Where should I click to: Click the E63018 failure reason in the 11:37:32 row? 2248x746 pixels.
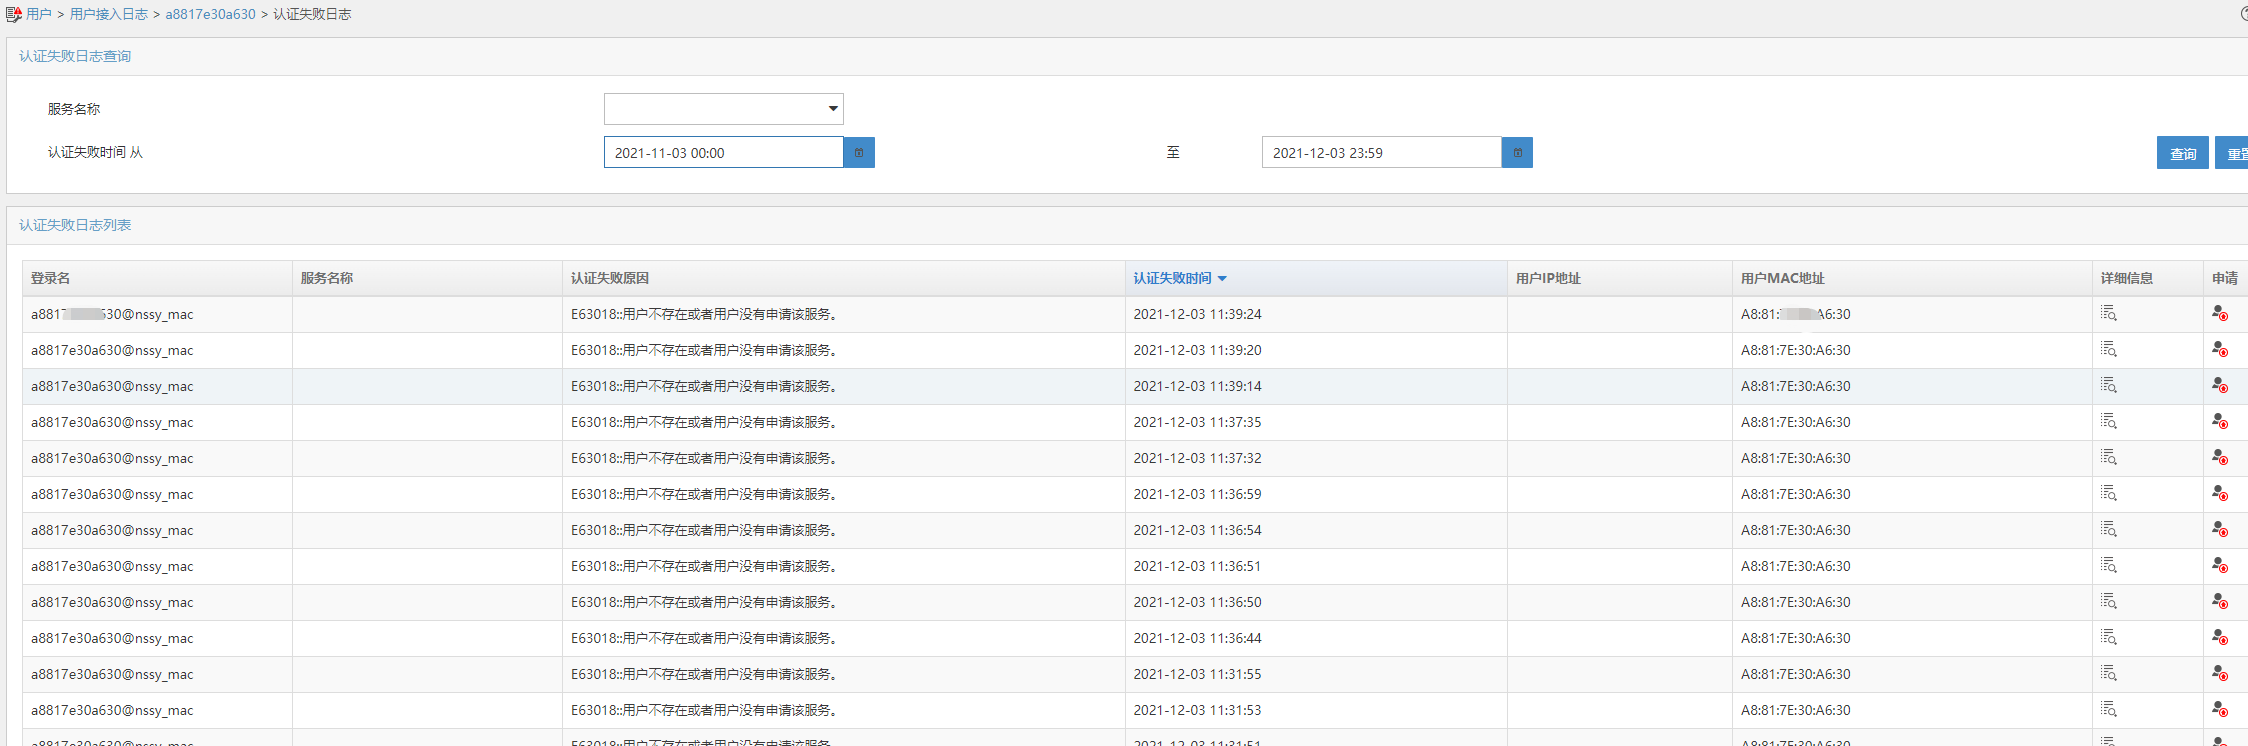[x=704, y=458]
